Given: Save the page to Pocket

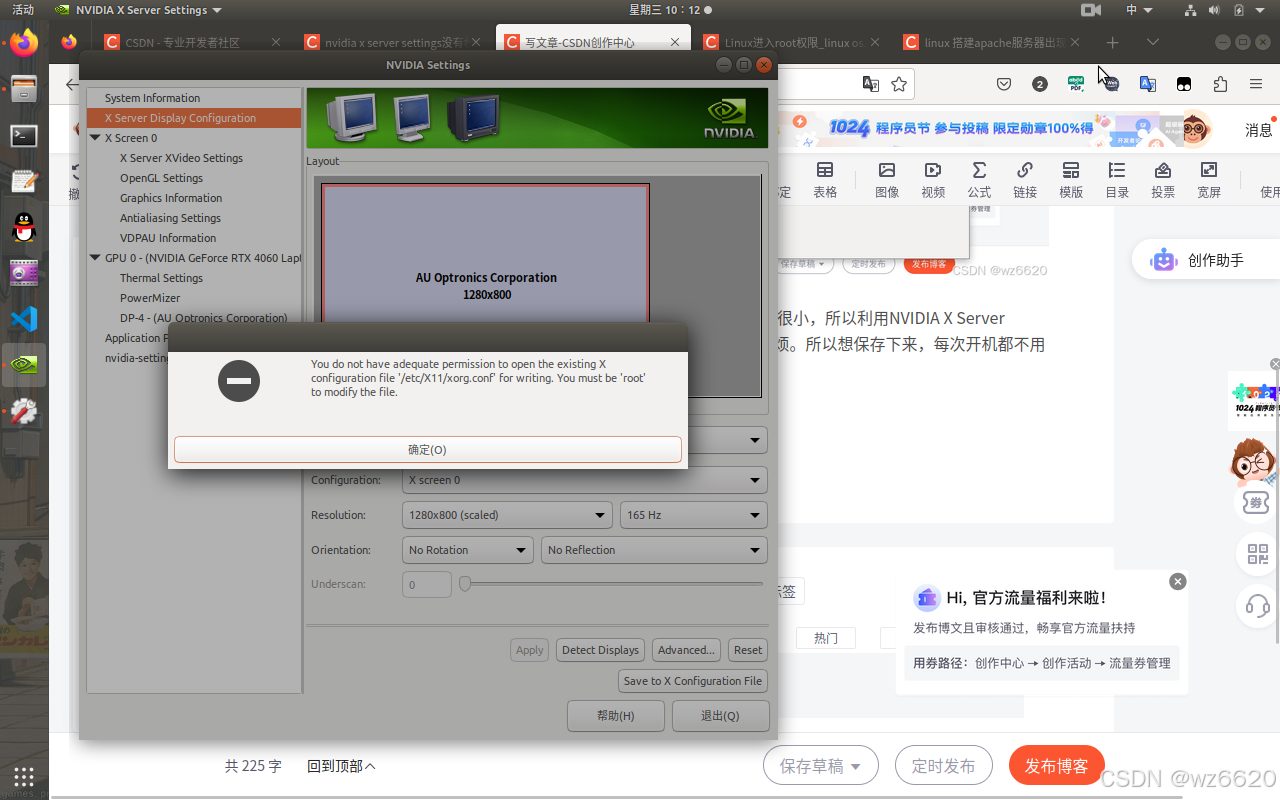Looking at the screenshot, I should tap(1004, 85).
